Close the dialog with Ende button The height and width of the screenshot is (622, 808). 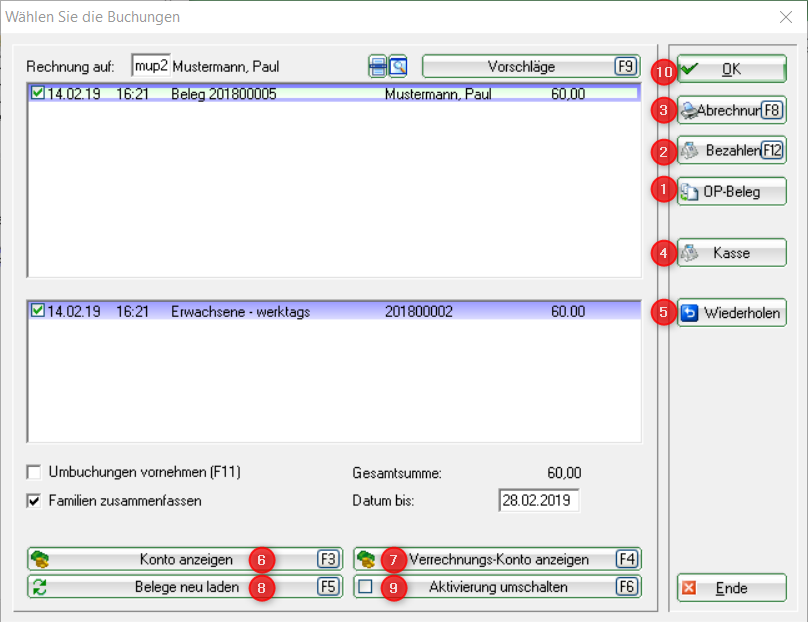tap(731, 588)
